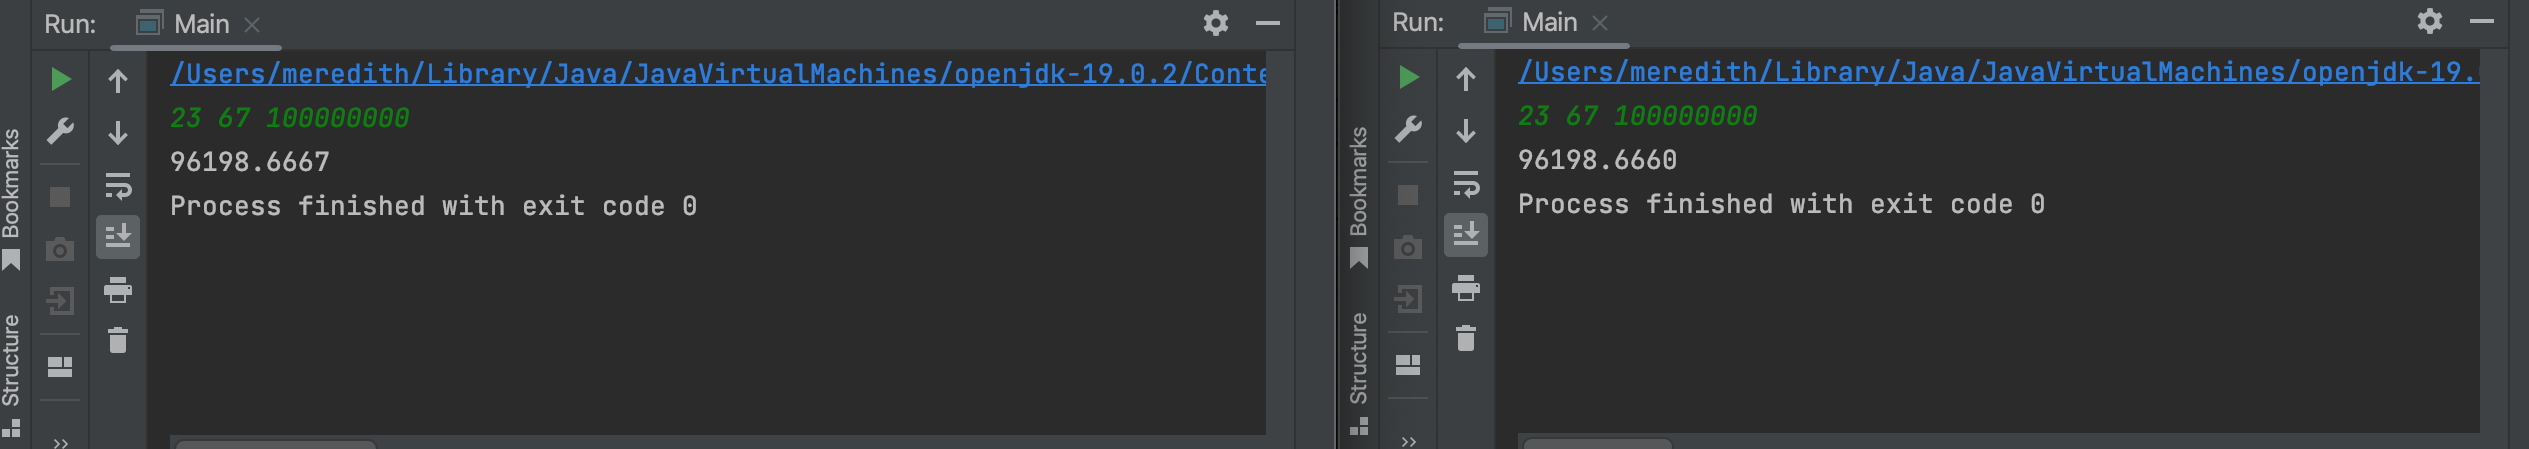The width and height of the screenshot is (2529, 449).
Task: Open settings gear options in left Run panel
Action: coord(1215,23)
